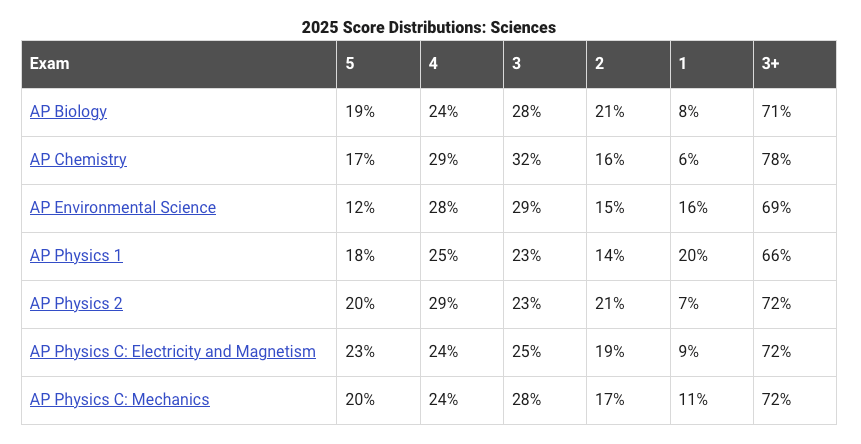Click the 2025 Score Distributions: Sciences title
Screen dimensions: 861x444
(x=428, y=27)
